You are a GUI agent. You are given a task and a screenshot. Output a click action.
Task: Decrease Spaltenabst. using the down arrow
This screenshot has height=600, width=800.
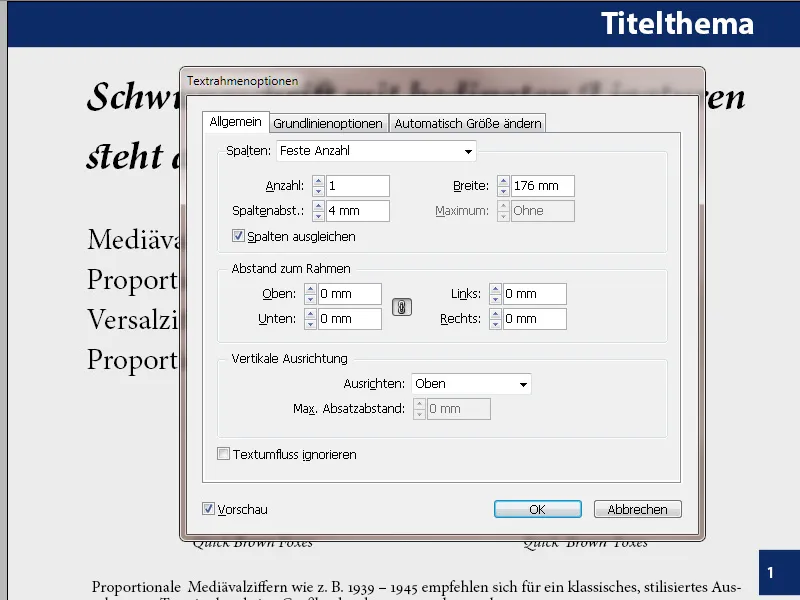318,215
